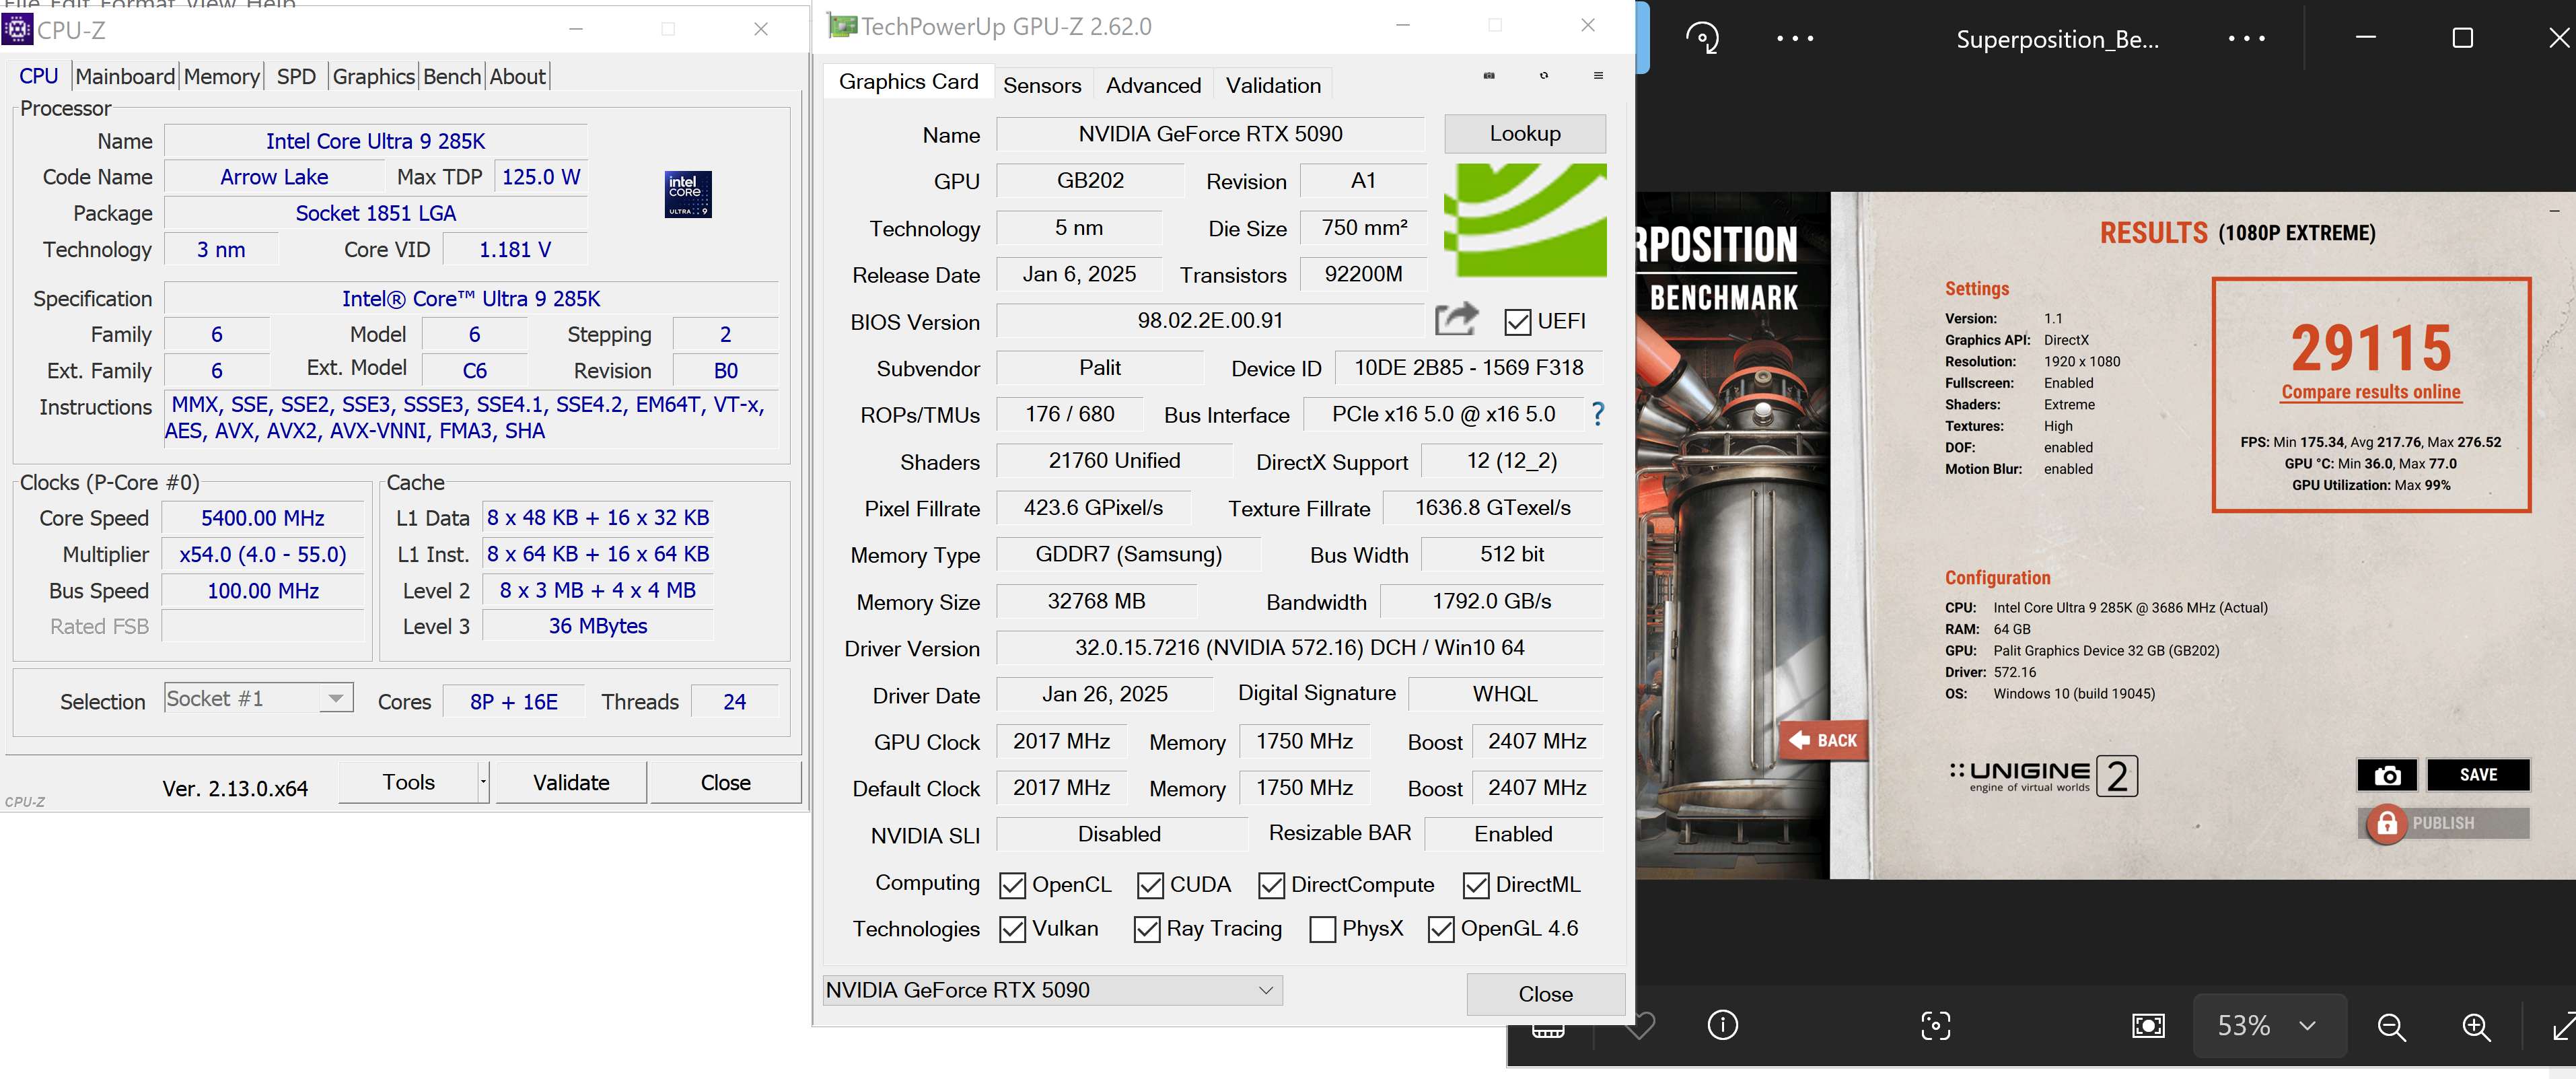Switch to the Memory tab in CPU-Z
The image size is (2576, 1079).
[x=221, y=77]
